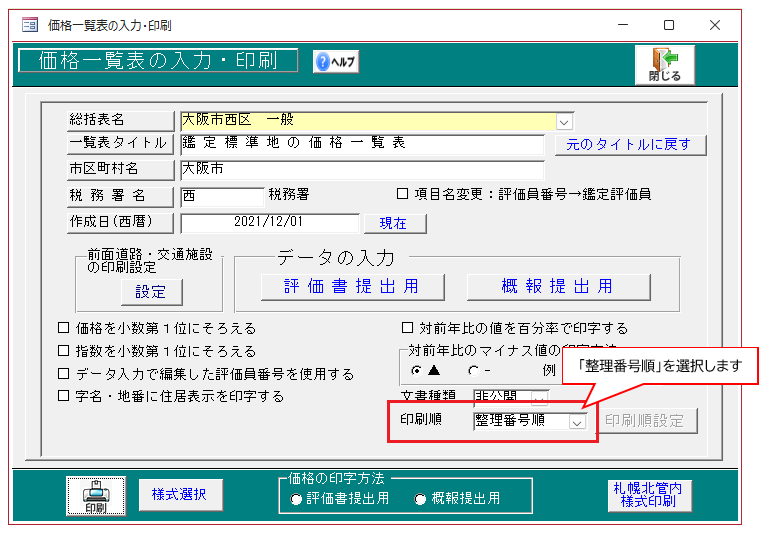The width and height of the screenshot is (774, 543).
Task: Click the 印刷 printer icon button
Action: [x=95, y=495]
